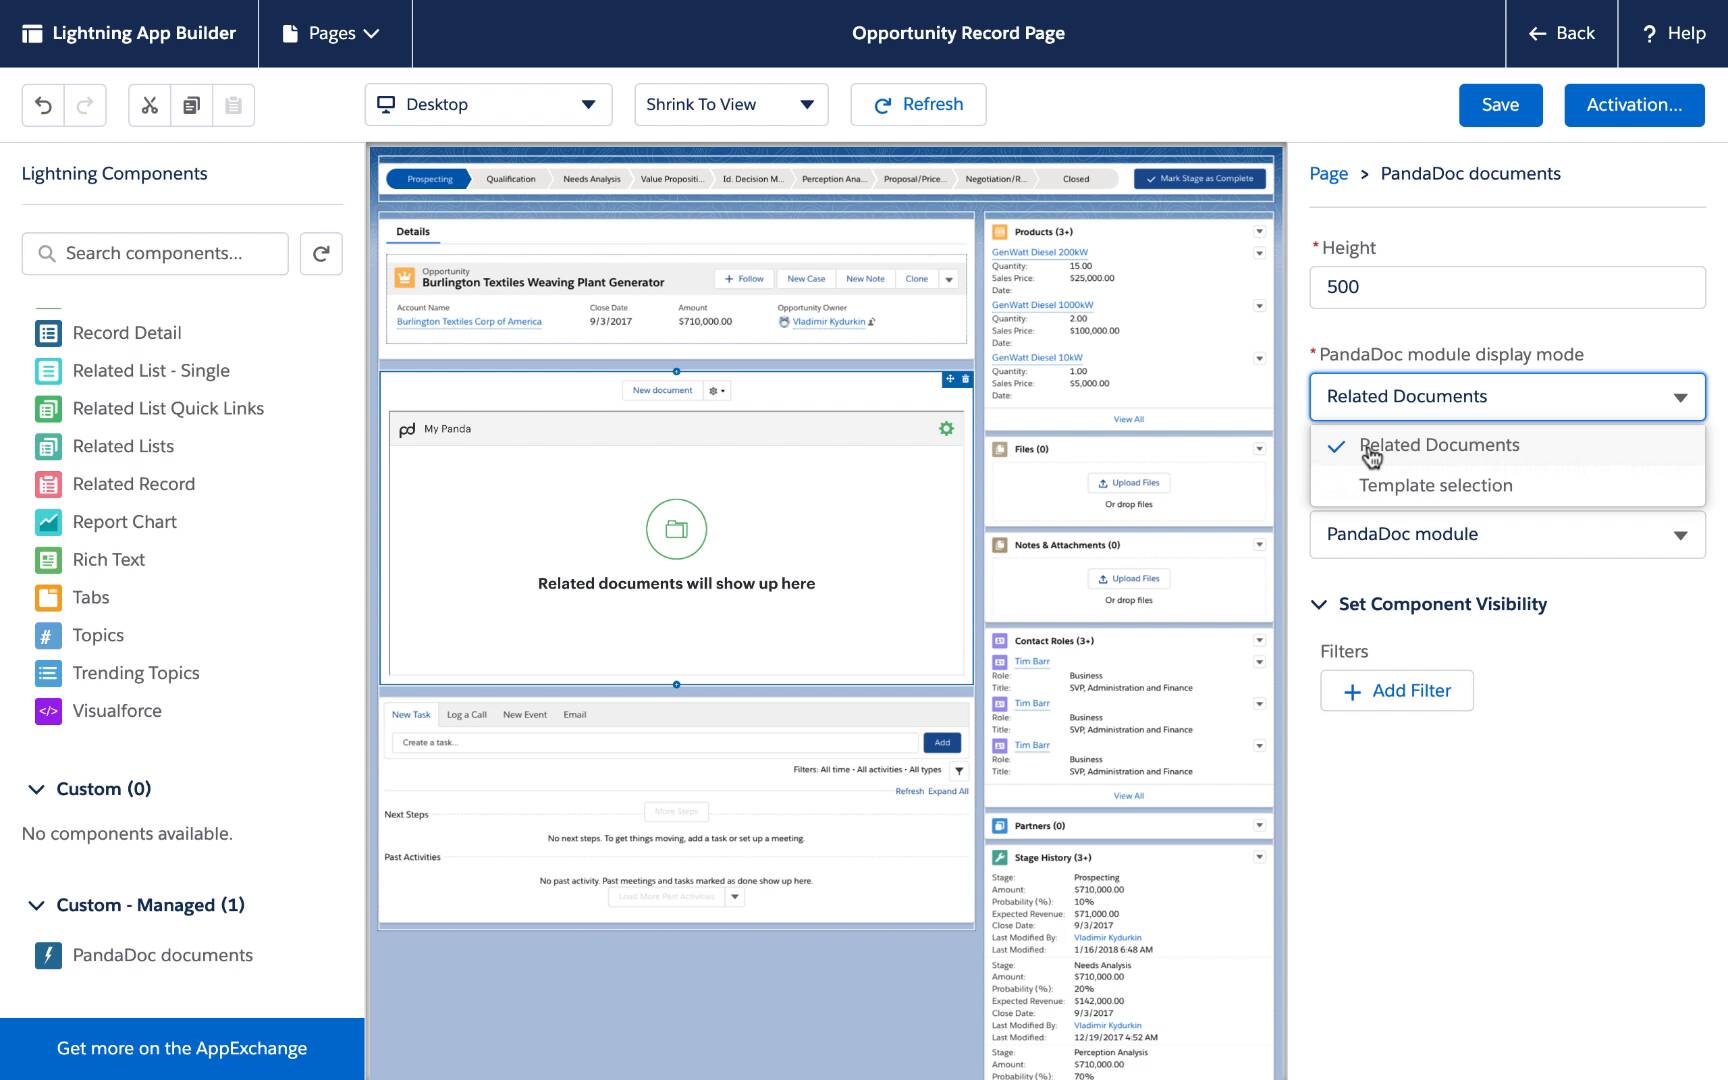1728x1080 pixels.
Task: Open Burlington Textiles Corp of America link
Action: coord(469,322)
